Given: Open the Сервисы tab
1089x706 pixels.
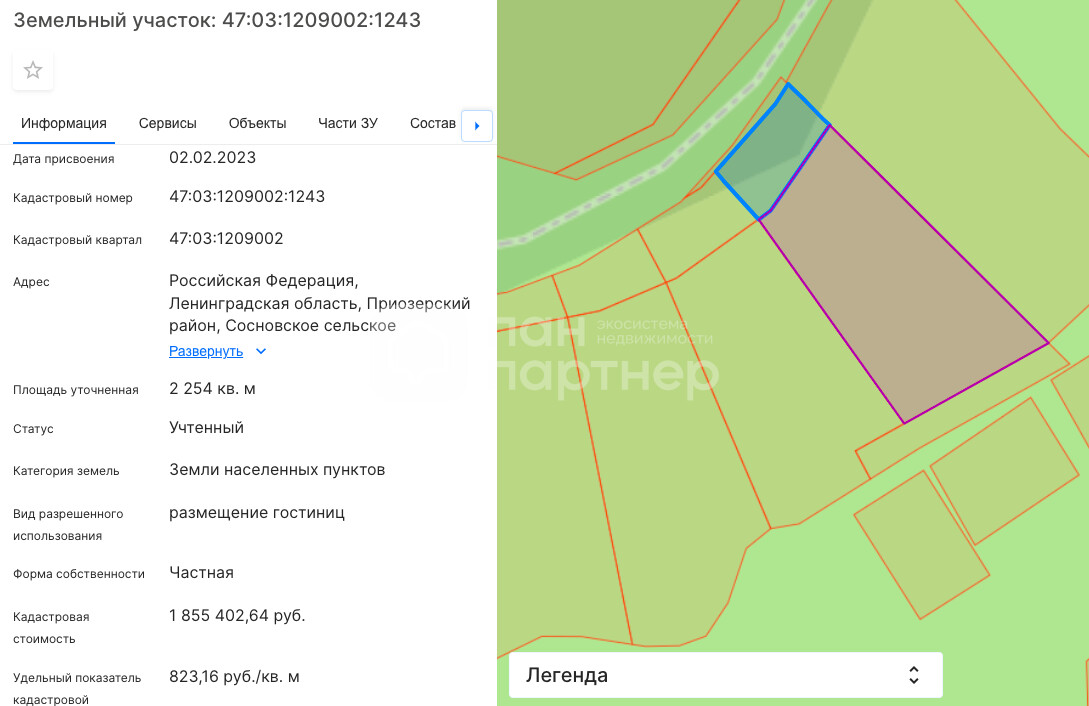Looking at the screenshot, I should pyautogui.click(x=167, y=123).
